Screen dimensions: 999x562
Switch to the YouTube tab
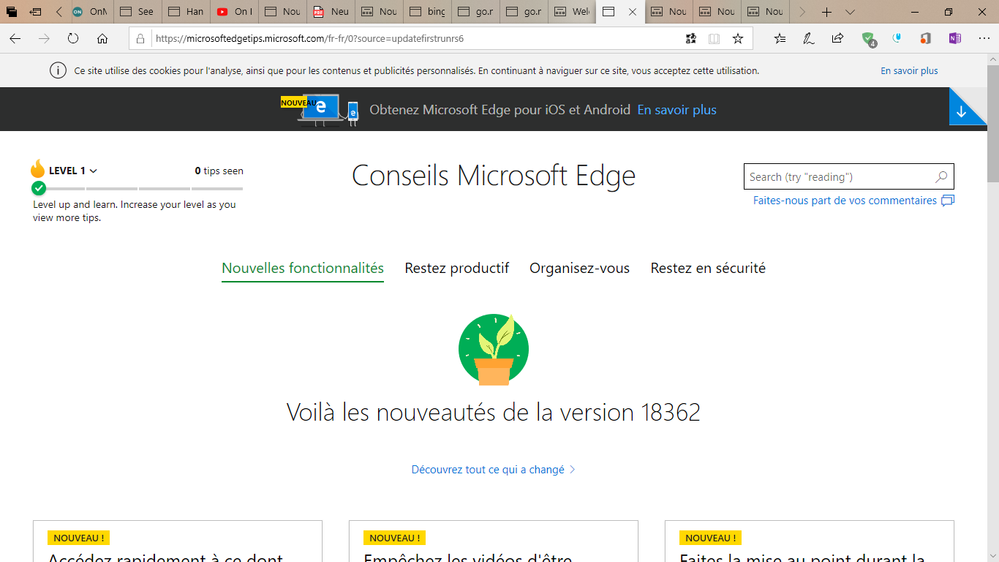pos(234,11)
